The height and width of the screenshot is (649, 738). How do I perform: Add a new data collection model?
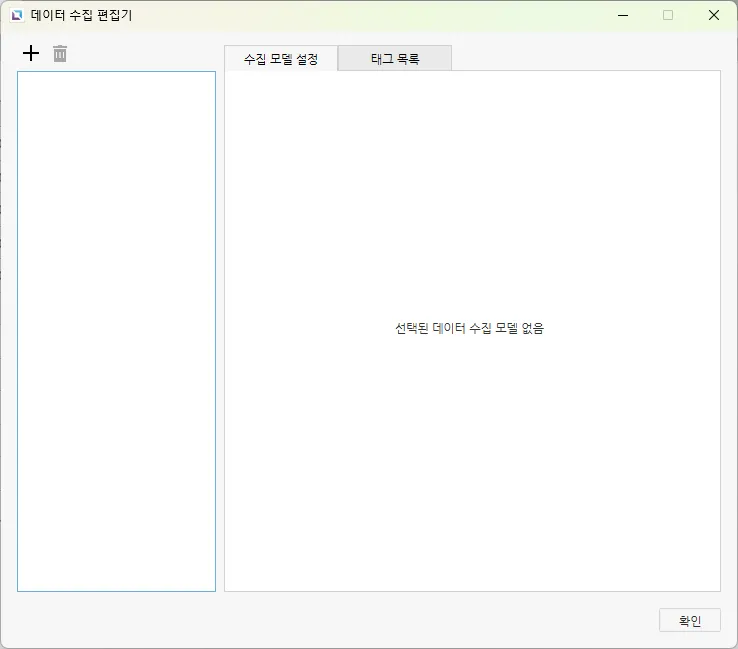pyautogui.click(x=31, y=53)
